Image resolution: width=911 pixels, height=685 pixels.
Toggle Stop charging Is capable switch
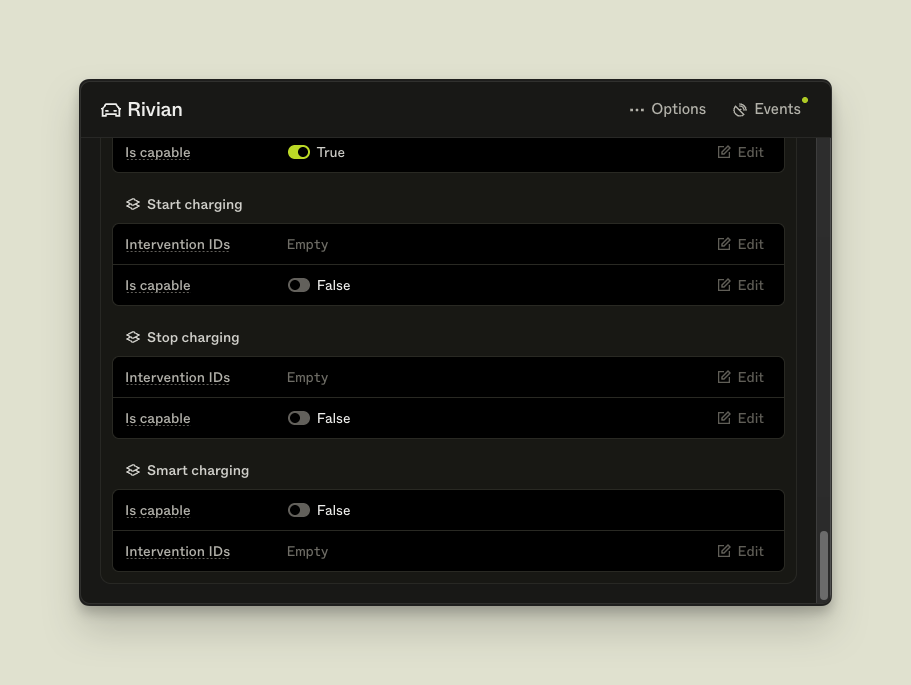[x=299, y=418]
